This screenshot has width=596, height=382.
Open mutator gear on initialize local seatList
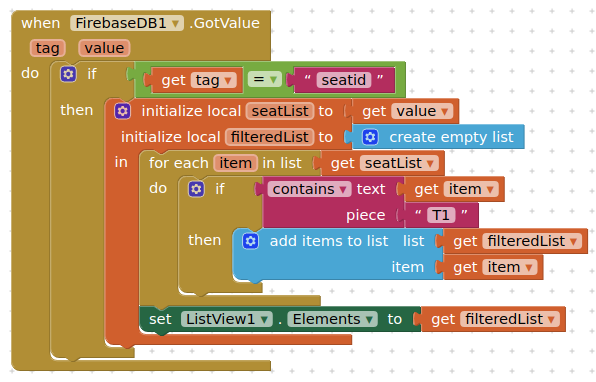(x=122, y=111)
